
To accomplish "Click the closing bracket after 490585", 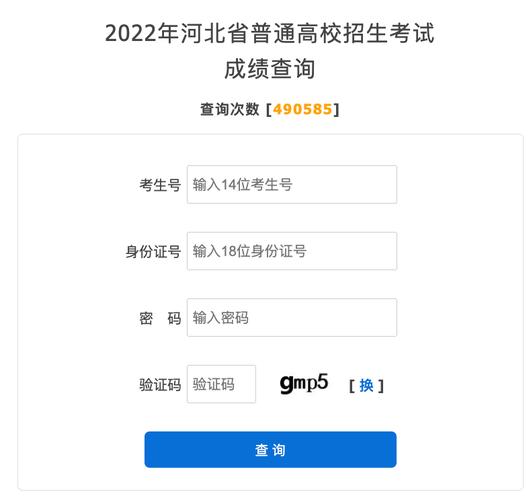I will [x=336, y=109].
